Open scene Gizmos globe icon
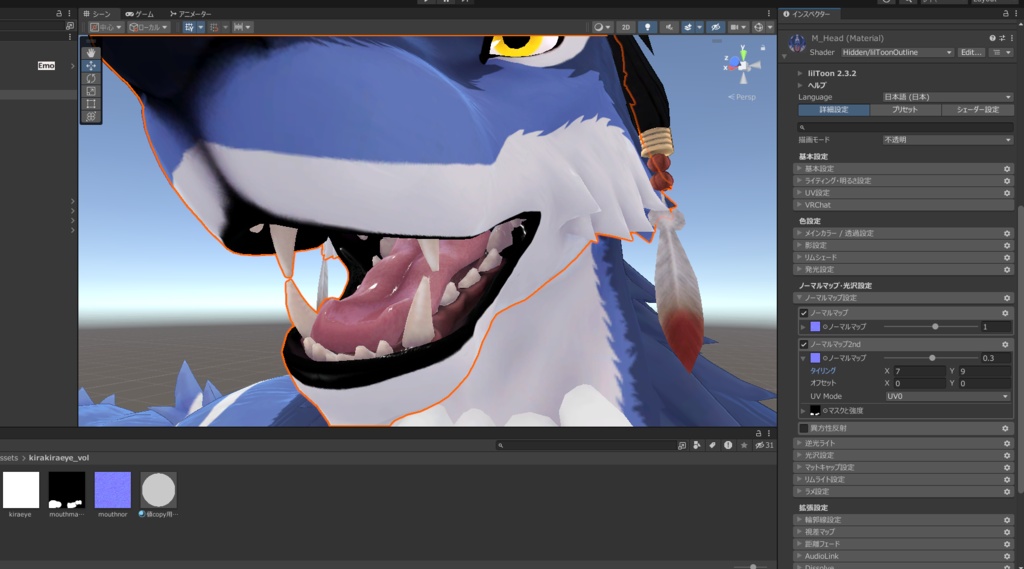 click(758, 27)
